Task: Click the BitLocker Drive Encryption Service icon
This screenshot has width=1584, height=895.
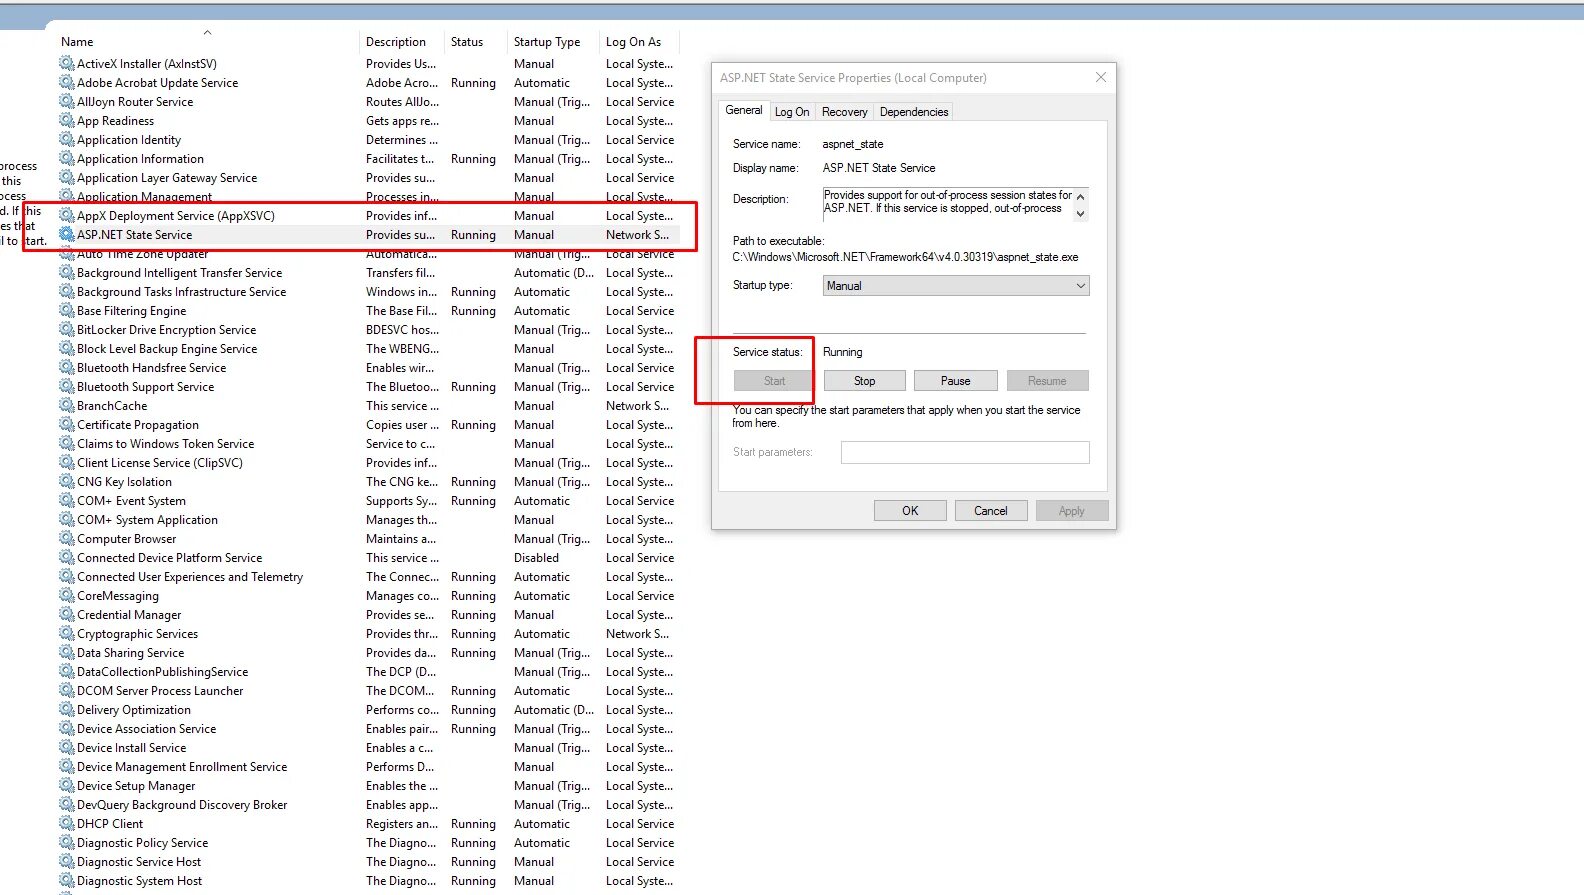Action: [67, 329]
